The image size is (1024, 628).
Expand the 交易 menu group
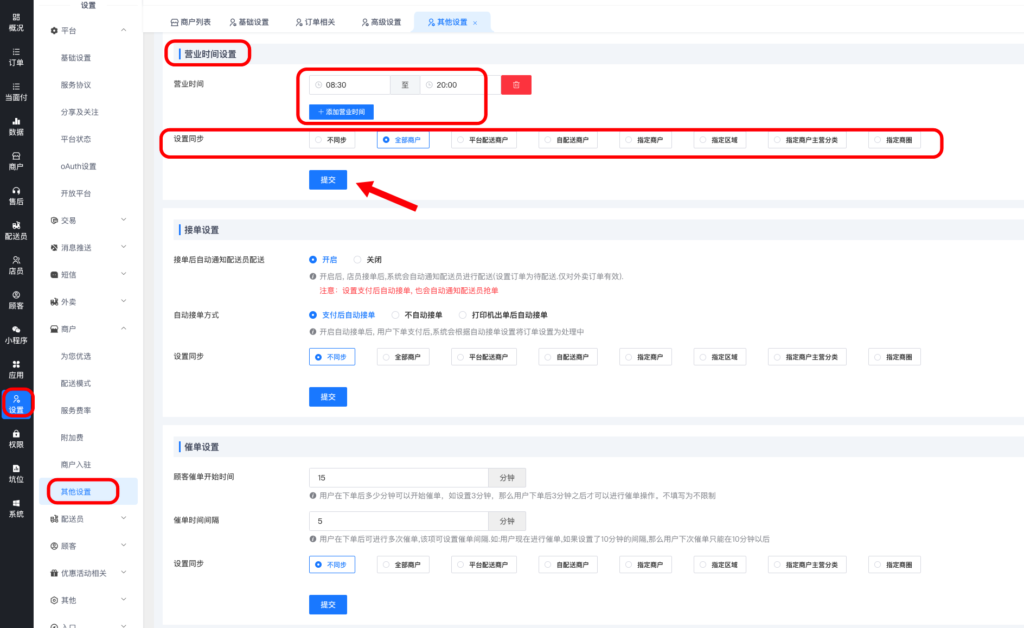[x=124, y=220]
